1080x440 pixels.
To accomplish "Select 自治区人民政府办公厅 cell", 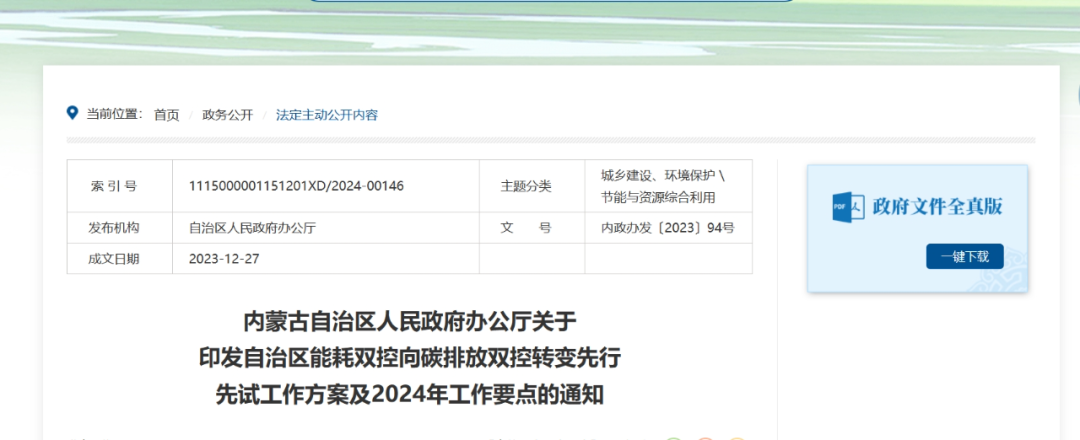I will click(326, 228).
